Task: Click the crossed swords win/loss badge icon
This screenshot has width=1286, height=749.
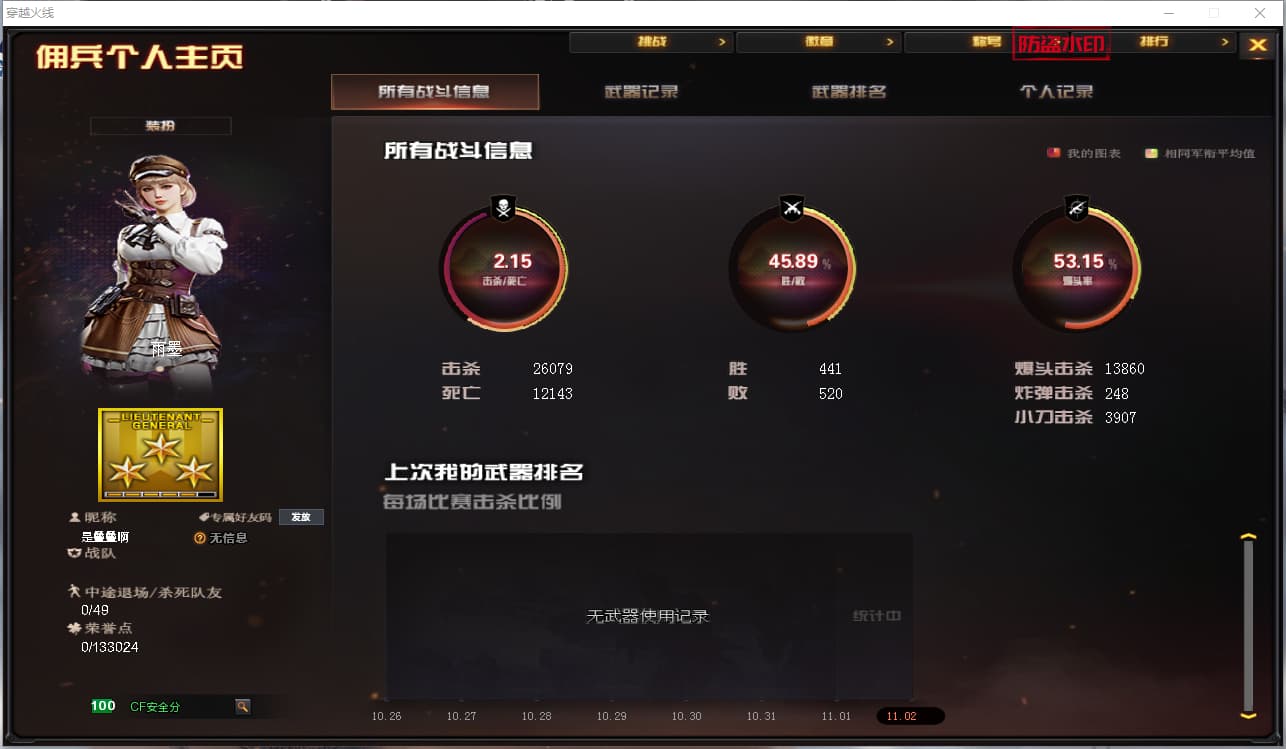Action: coord(792,208)
